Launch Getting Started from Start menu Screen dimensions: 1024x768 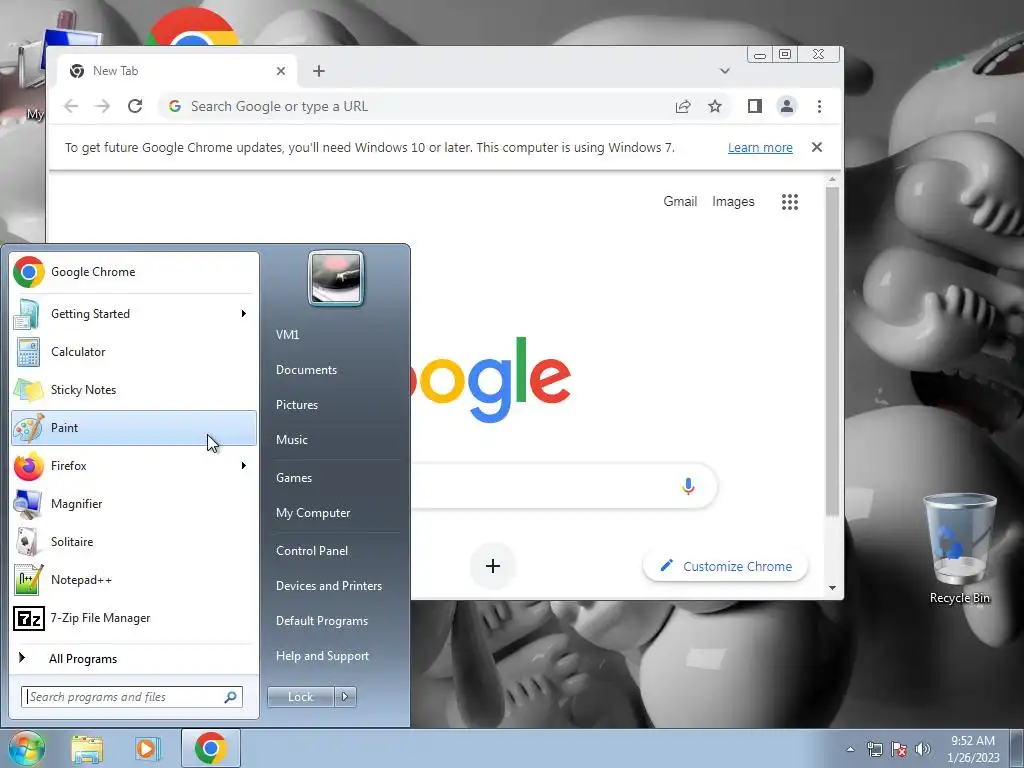tap(134, 313)
